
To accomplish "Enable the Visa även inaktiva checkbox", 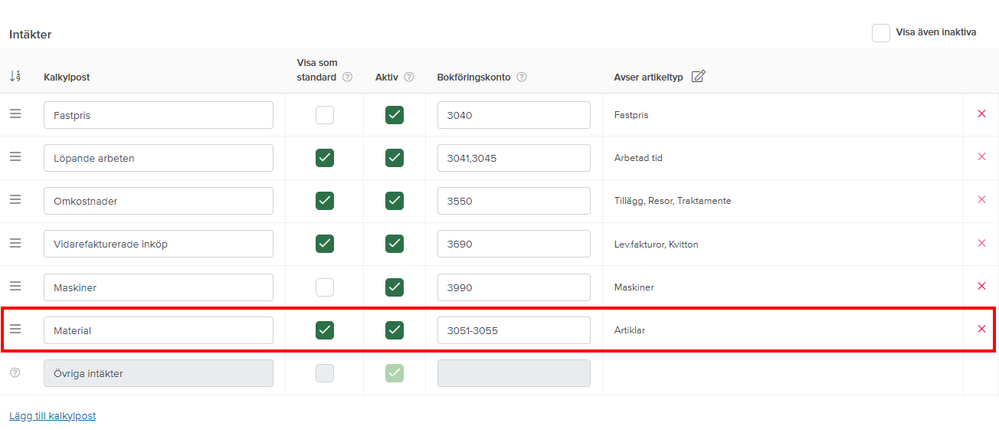I will [x=881, y=32].
